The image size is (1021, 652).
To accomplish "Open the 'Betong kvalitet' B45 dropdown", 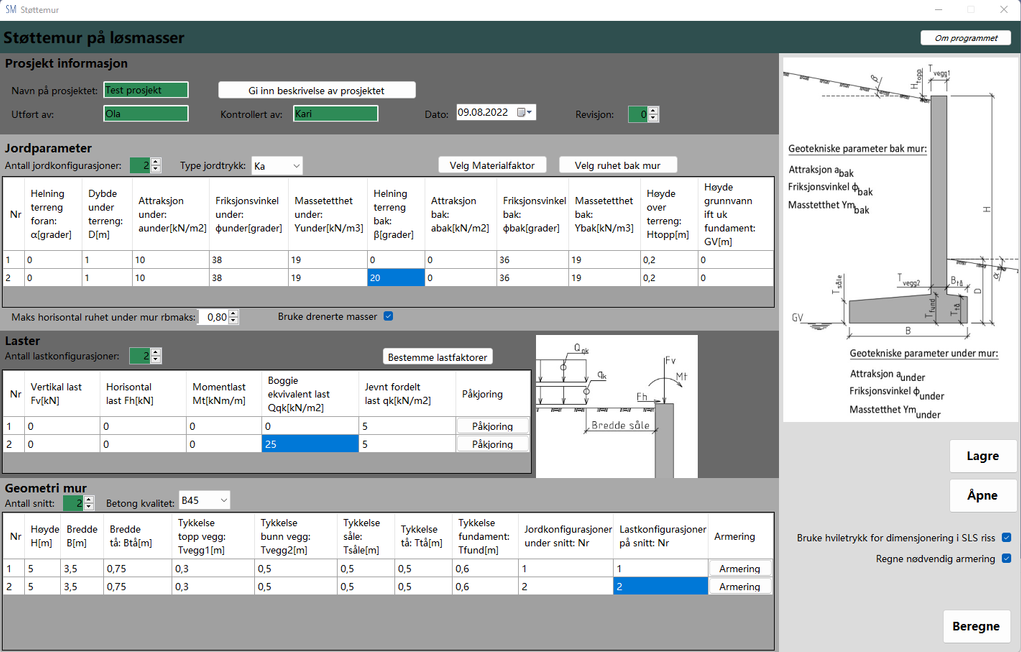I will point(204,500).
